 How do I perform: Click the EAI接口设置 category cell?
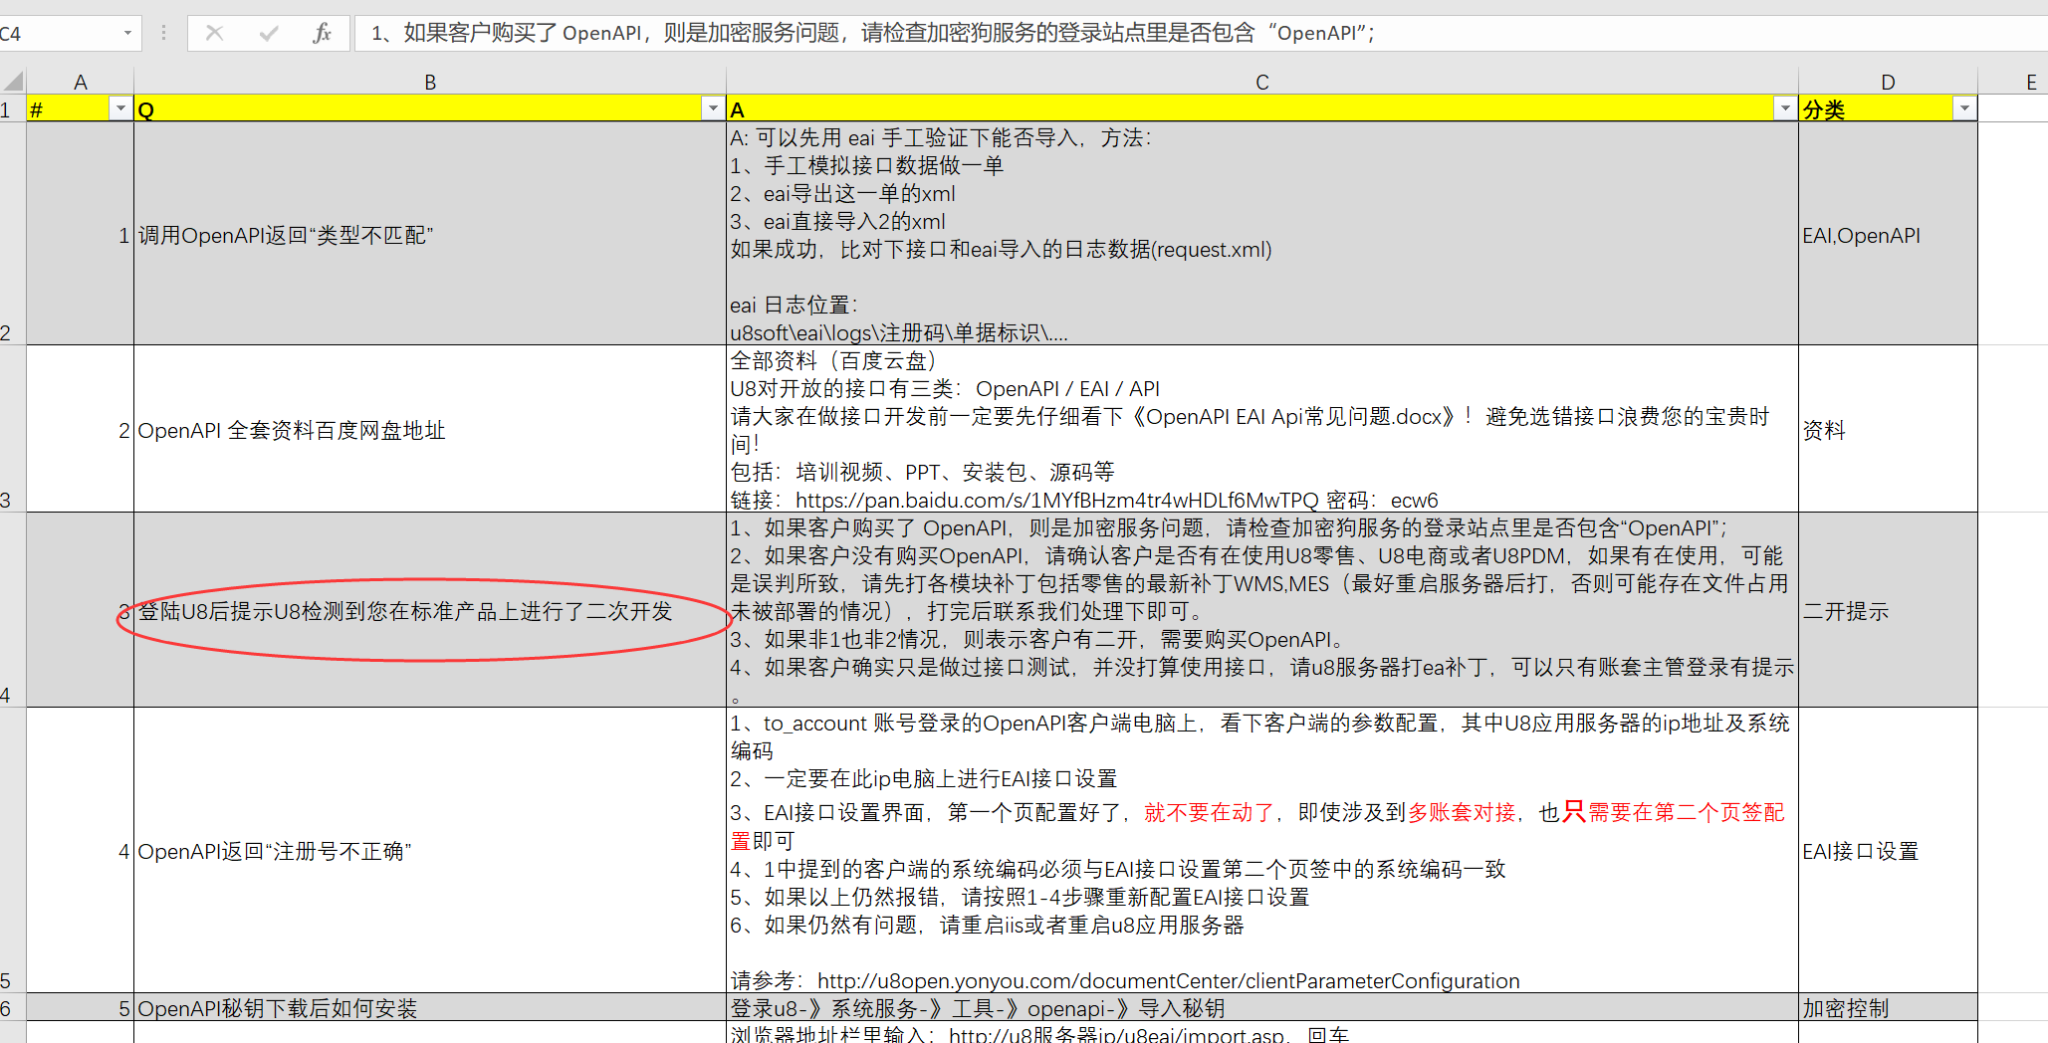[x=1888, y=850]
